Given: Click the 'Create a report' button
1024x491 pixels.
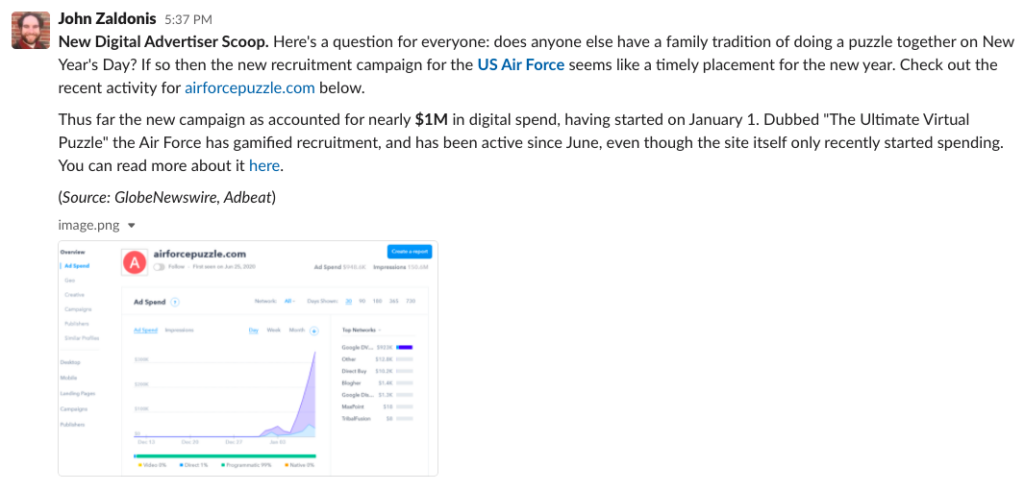Looking at the screenshot, I should coord(409,251).
